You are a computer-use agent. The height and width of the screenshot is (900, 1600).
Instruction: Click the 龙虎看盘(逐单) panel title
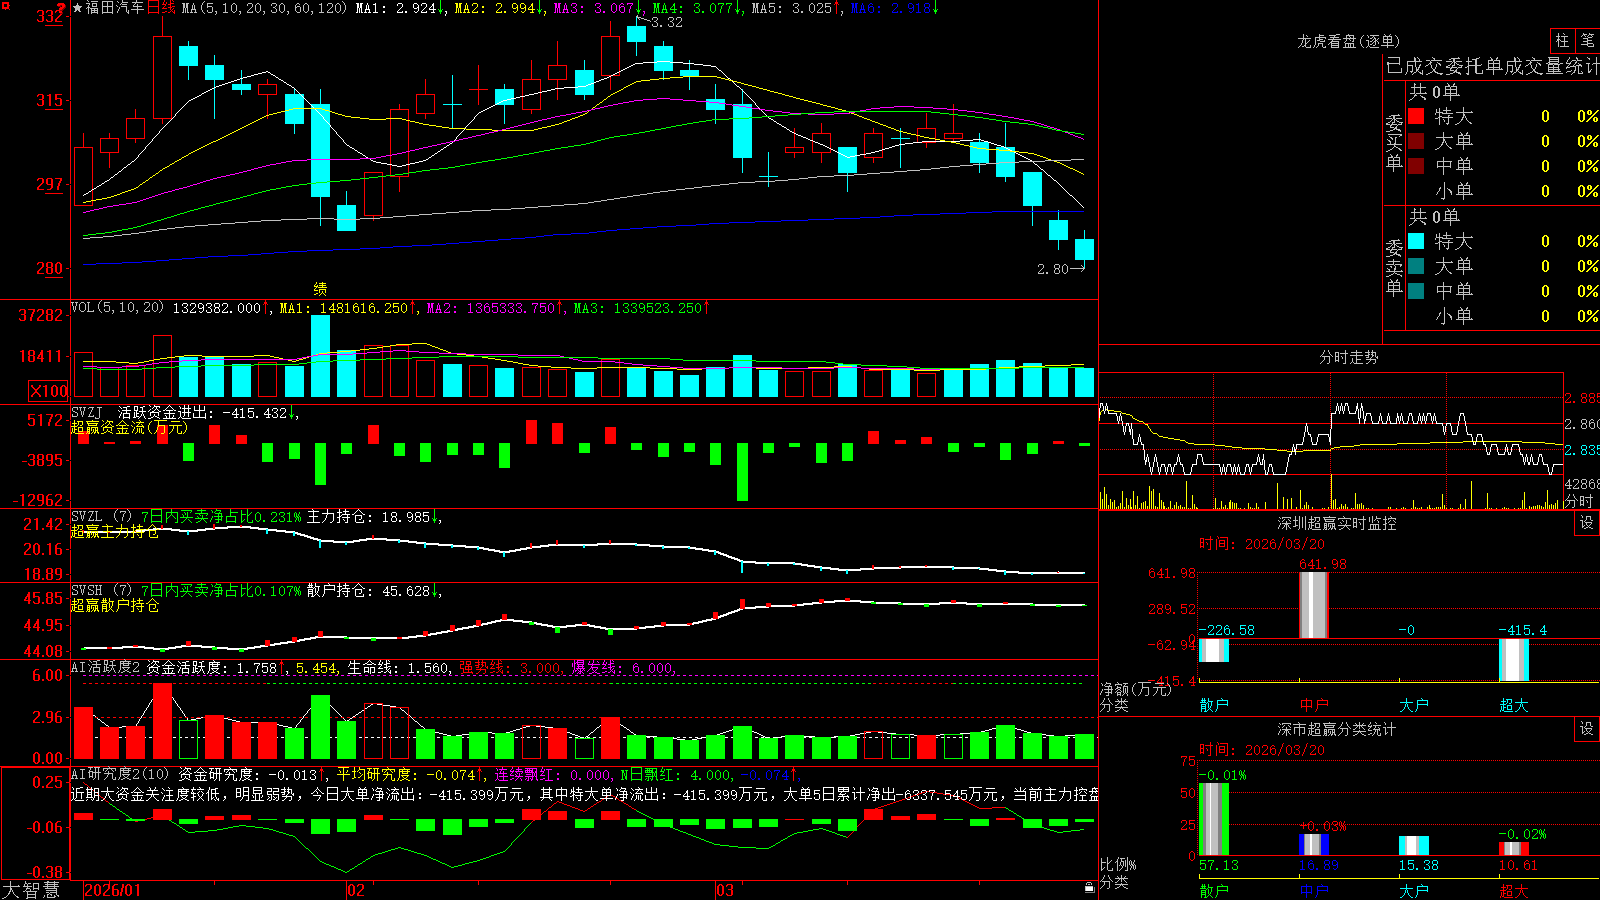click(1348, 41)
